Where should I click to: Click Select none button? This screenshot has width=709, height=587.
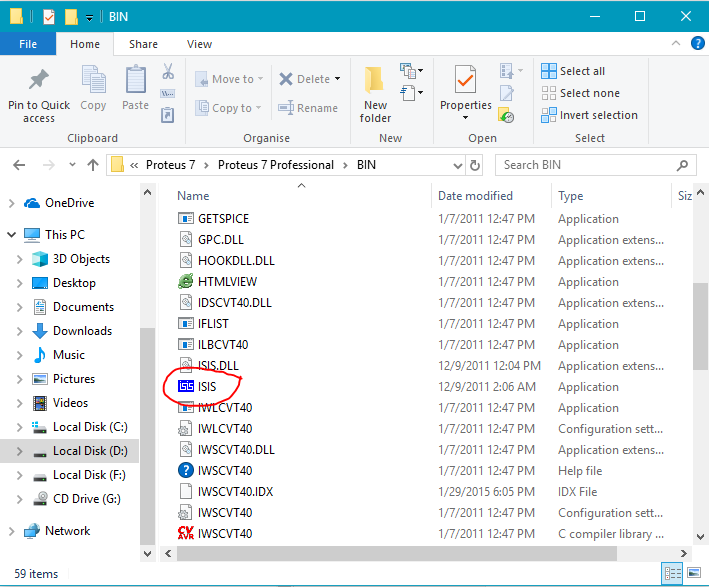point(581,93)
